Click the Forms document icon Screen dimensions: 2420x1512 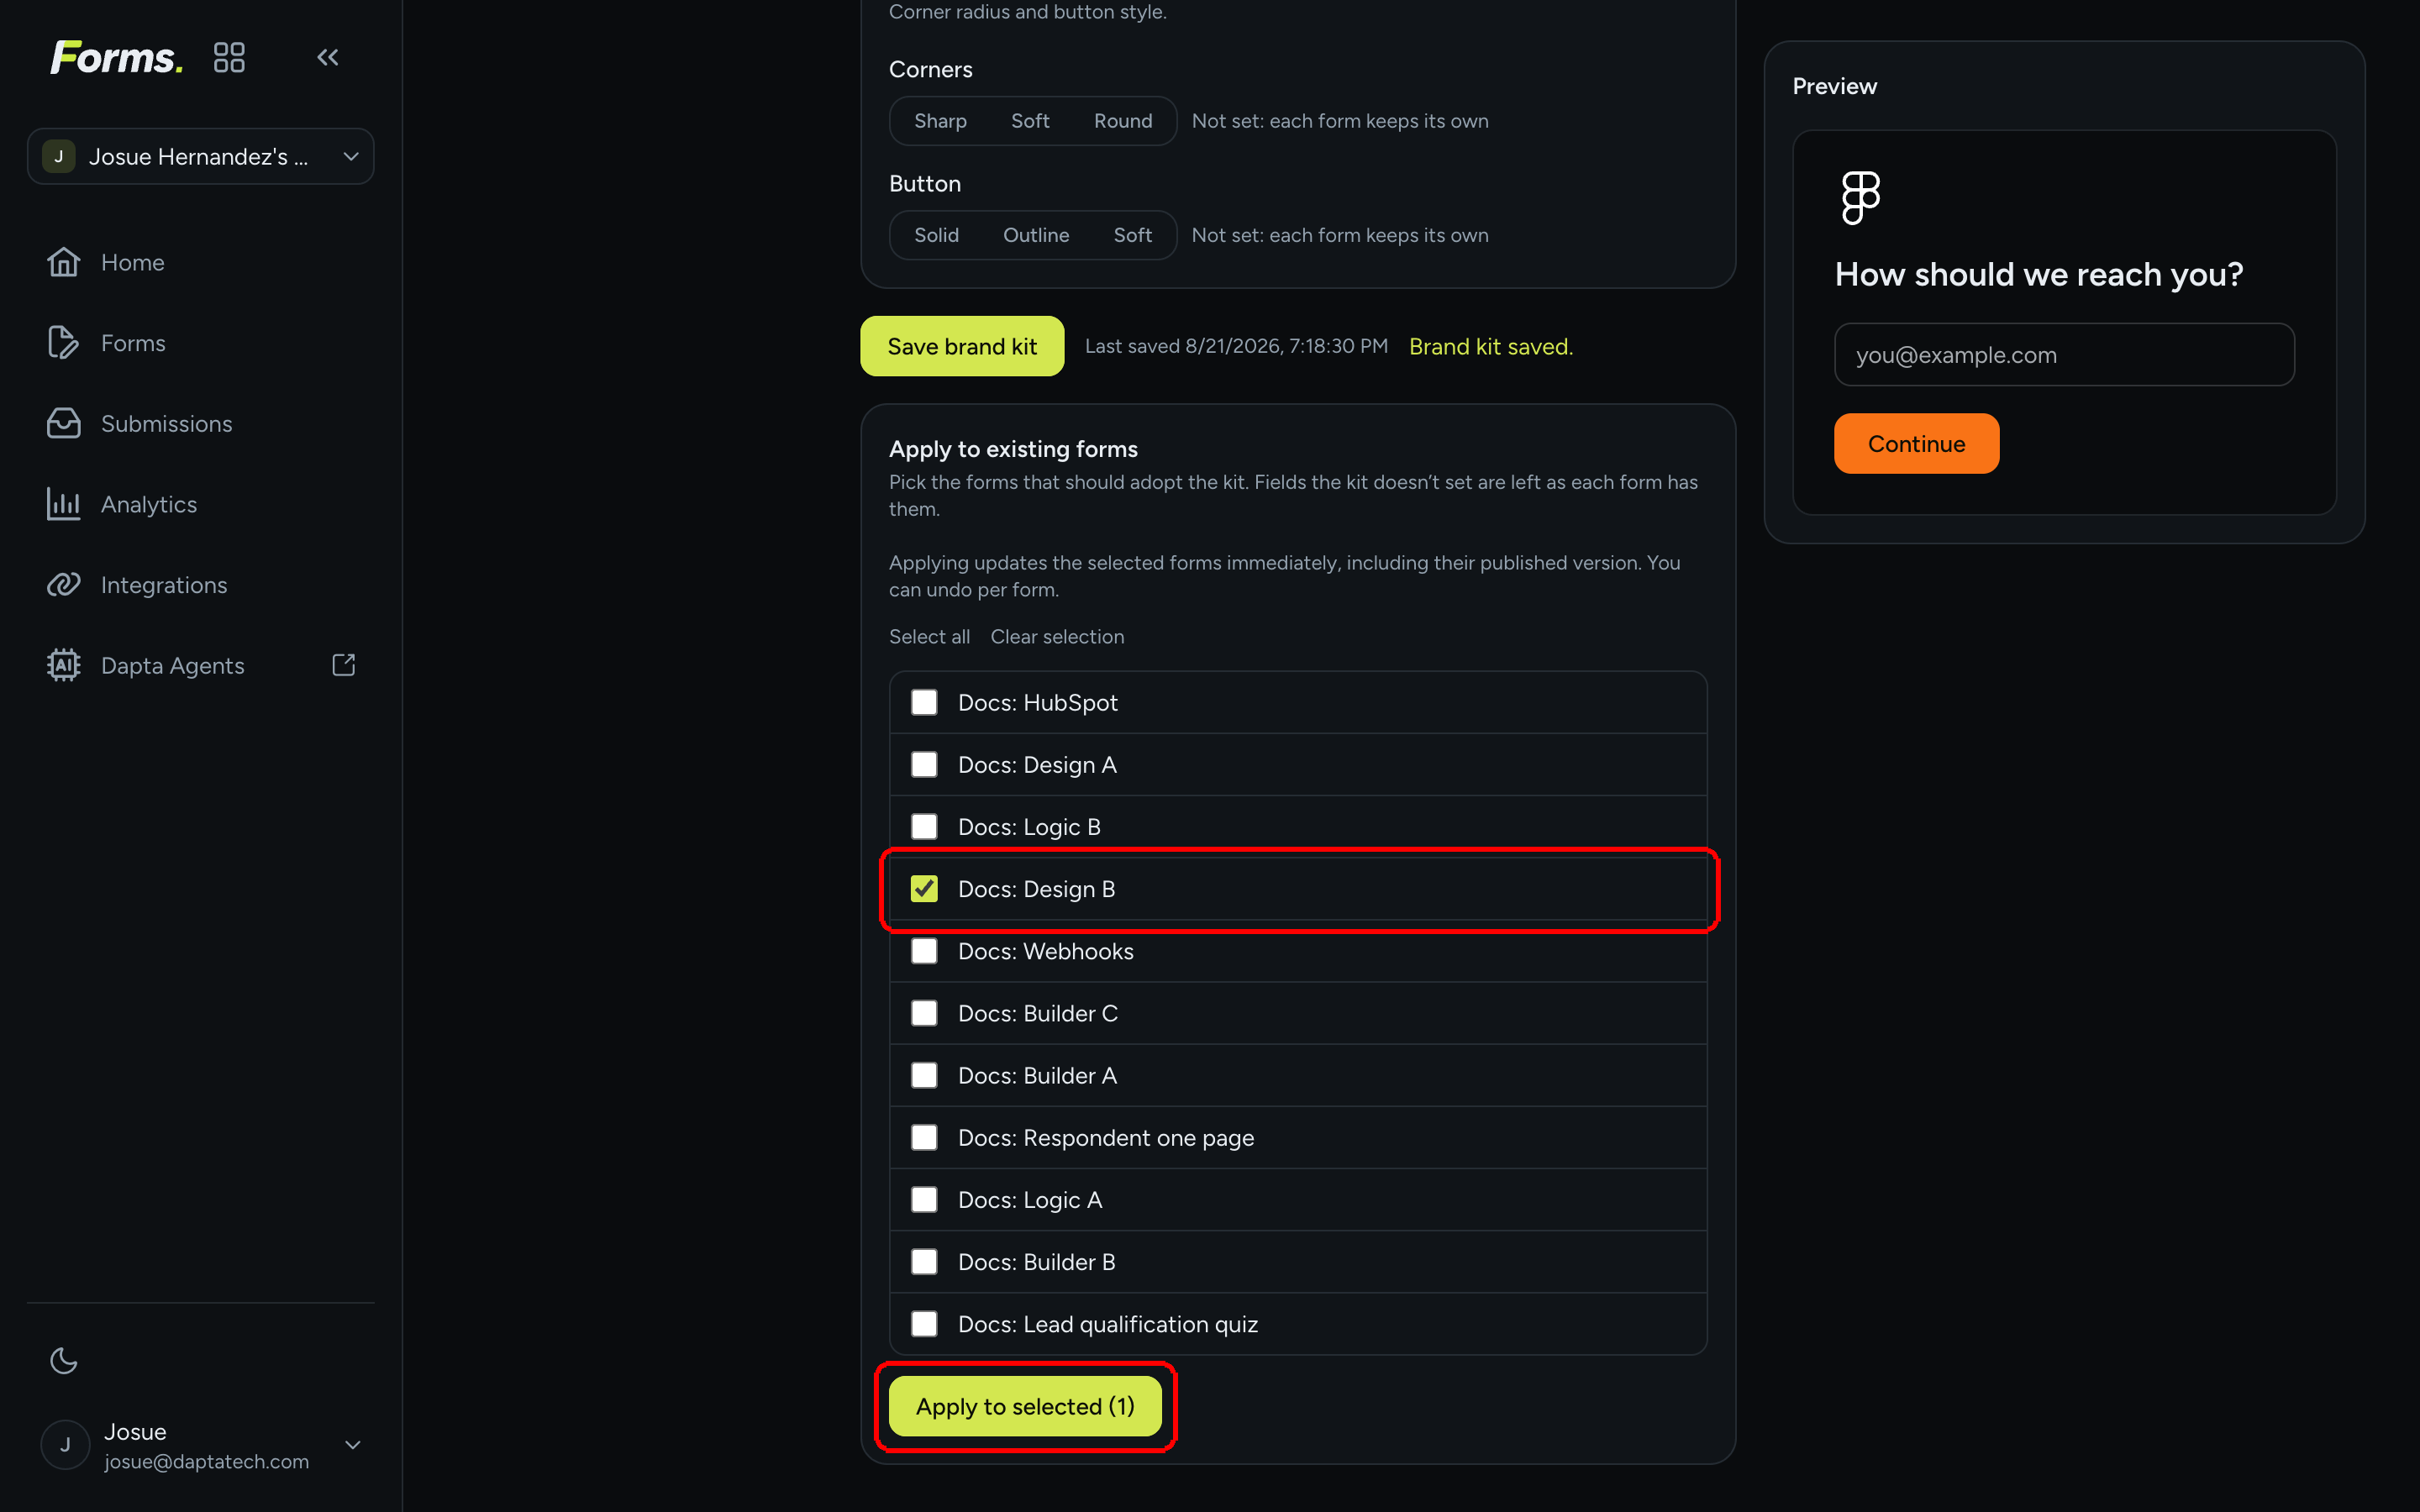click(x=64, y=343)
